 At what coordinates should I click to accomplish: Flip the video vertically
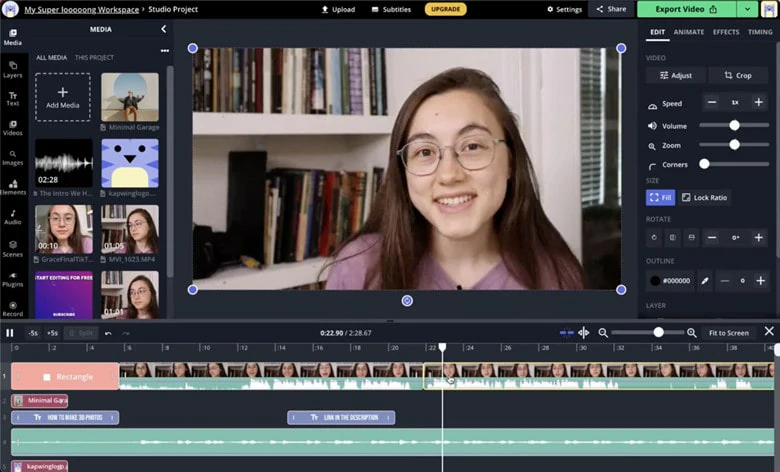tap(691, 238)
